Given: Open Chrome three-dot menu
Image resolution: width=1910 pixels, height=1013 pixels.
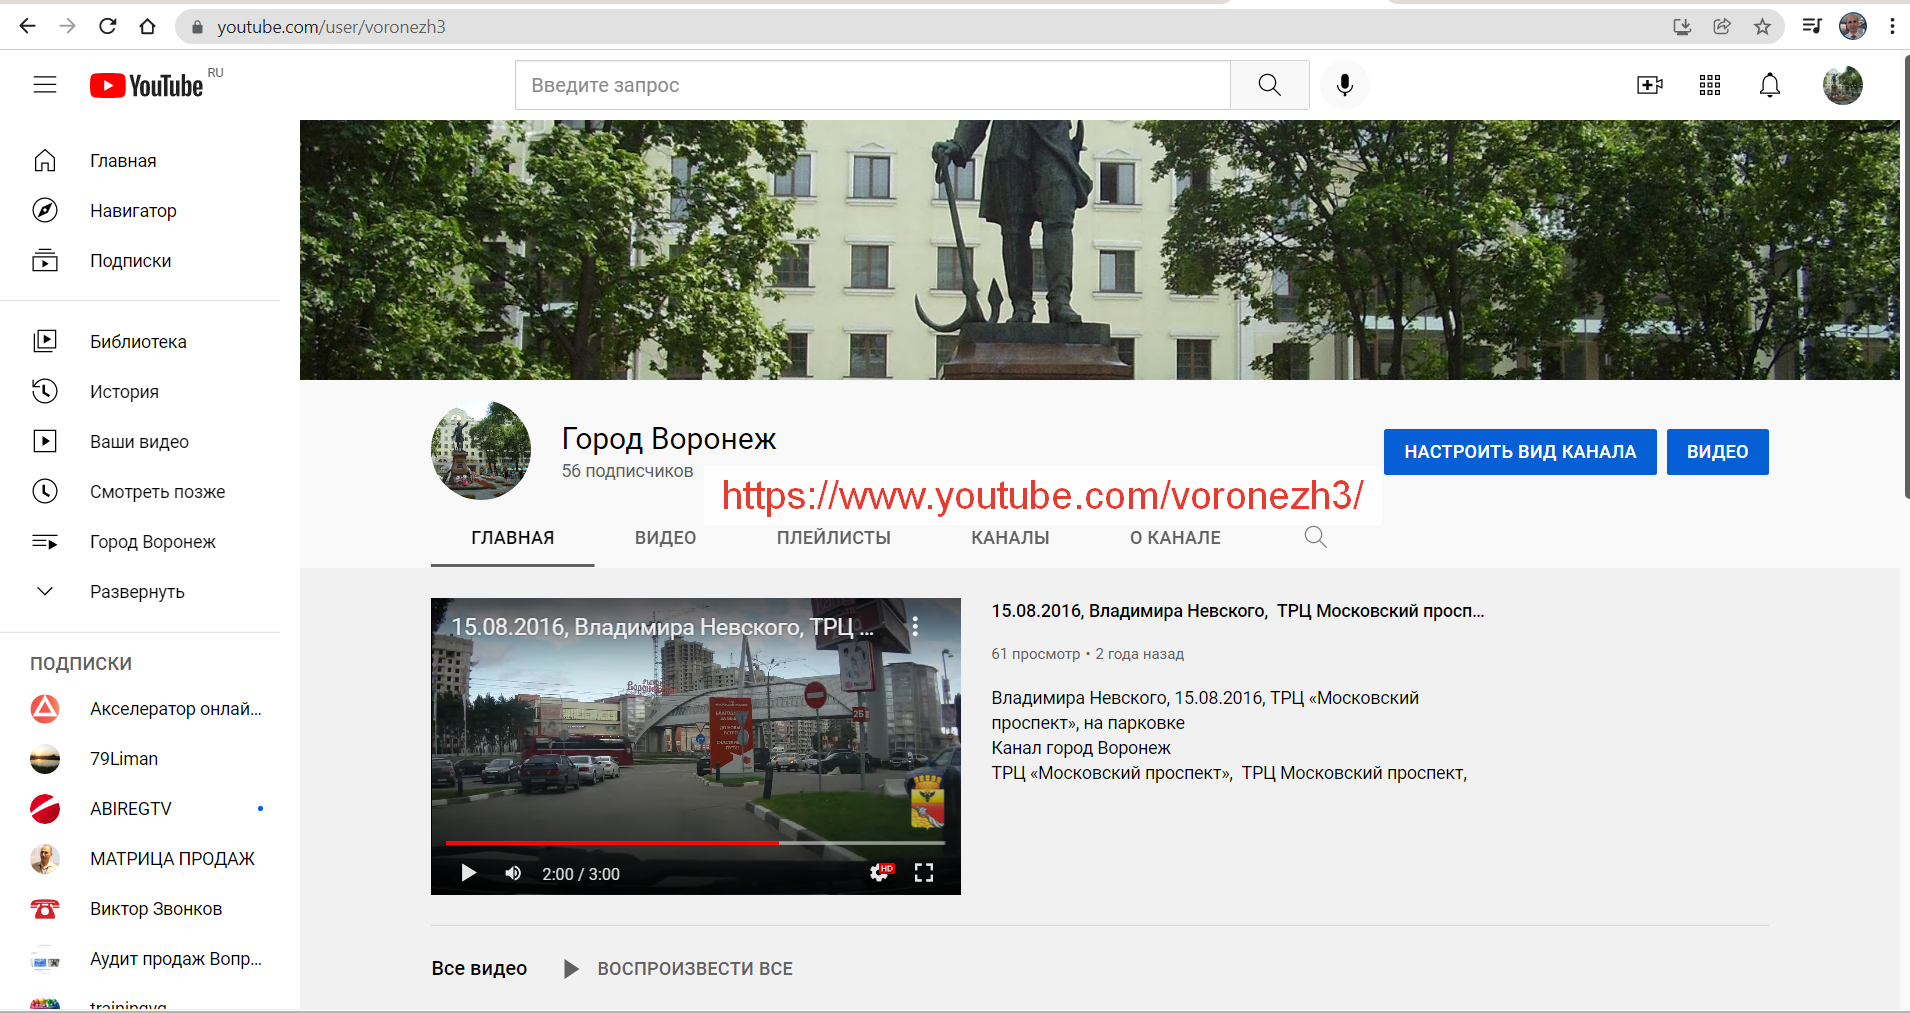Looking at the screenshot, I should 1892,26.
